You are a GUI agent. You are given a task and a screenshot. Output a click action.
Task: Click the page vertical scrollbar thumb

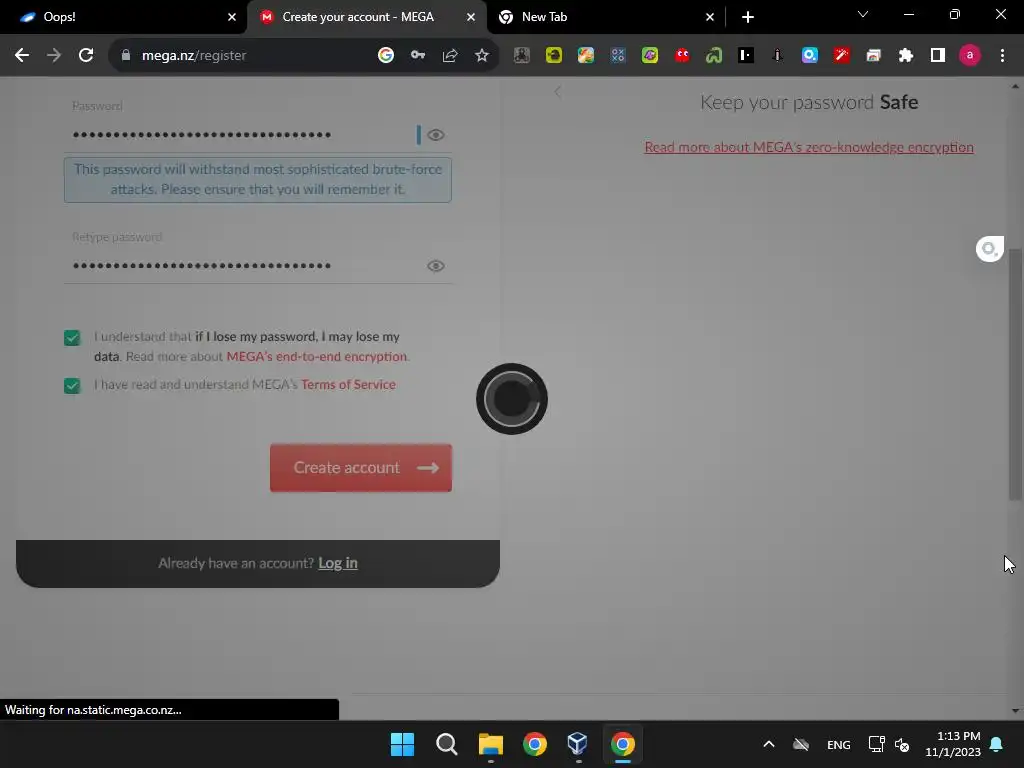point(1015,375)
